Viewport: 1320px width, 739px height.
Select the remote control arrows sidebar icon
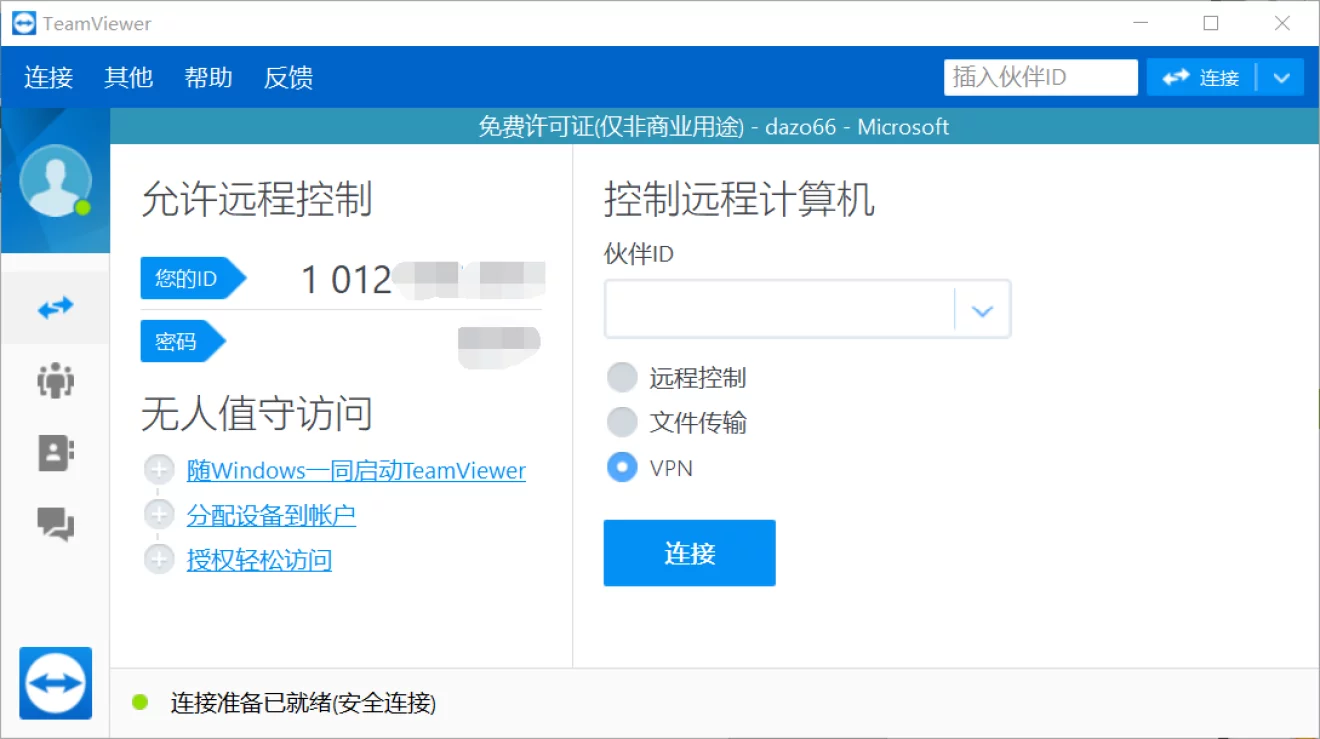tap(55, 307)
